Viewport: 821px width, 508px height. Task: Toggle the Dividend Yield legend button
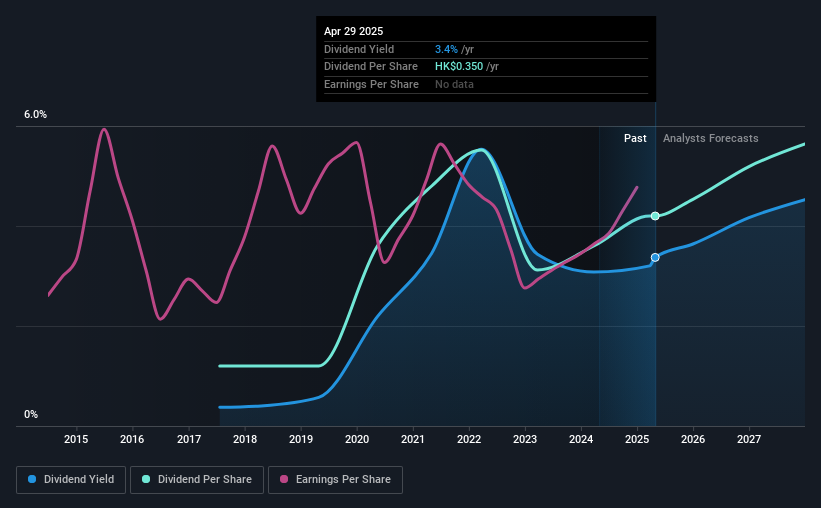point(71,480)
